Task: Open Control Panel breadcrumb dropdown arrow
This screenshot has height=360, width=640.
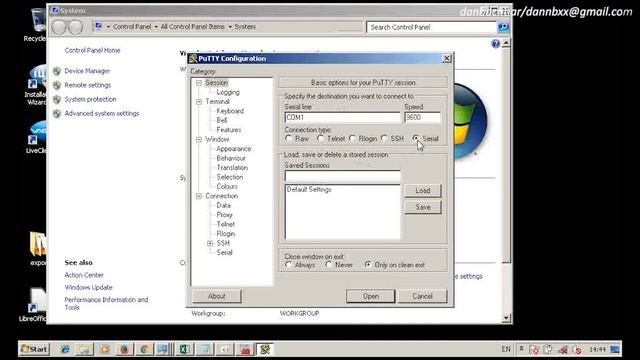Action: point(156,27)
